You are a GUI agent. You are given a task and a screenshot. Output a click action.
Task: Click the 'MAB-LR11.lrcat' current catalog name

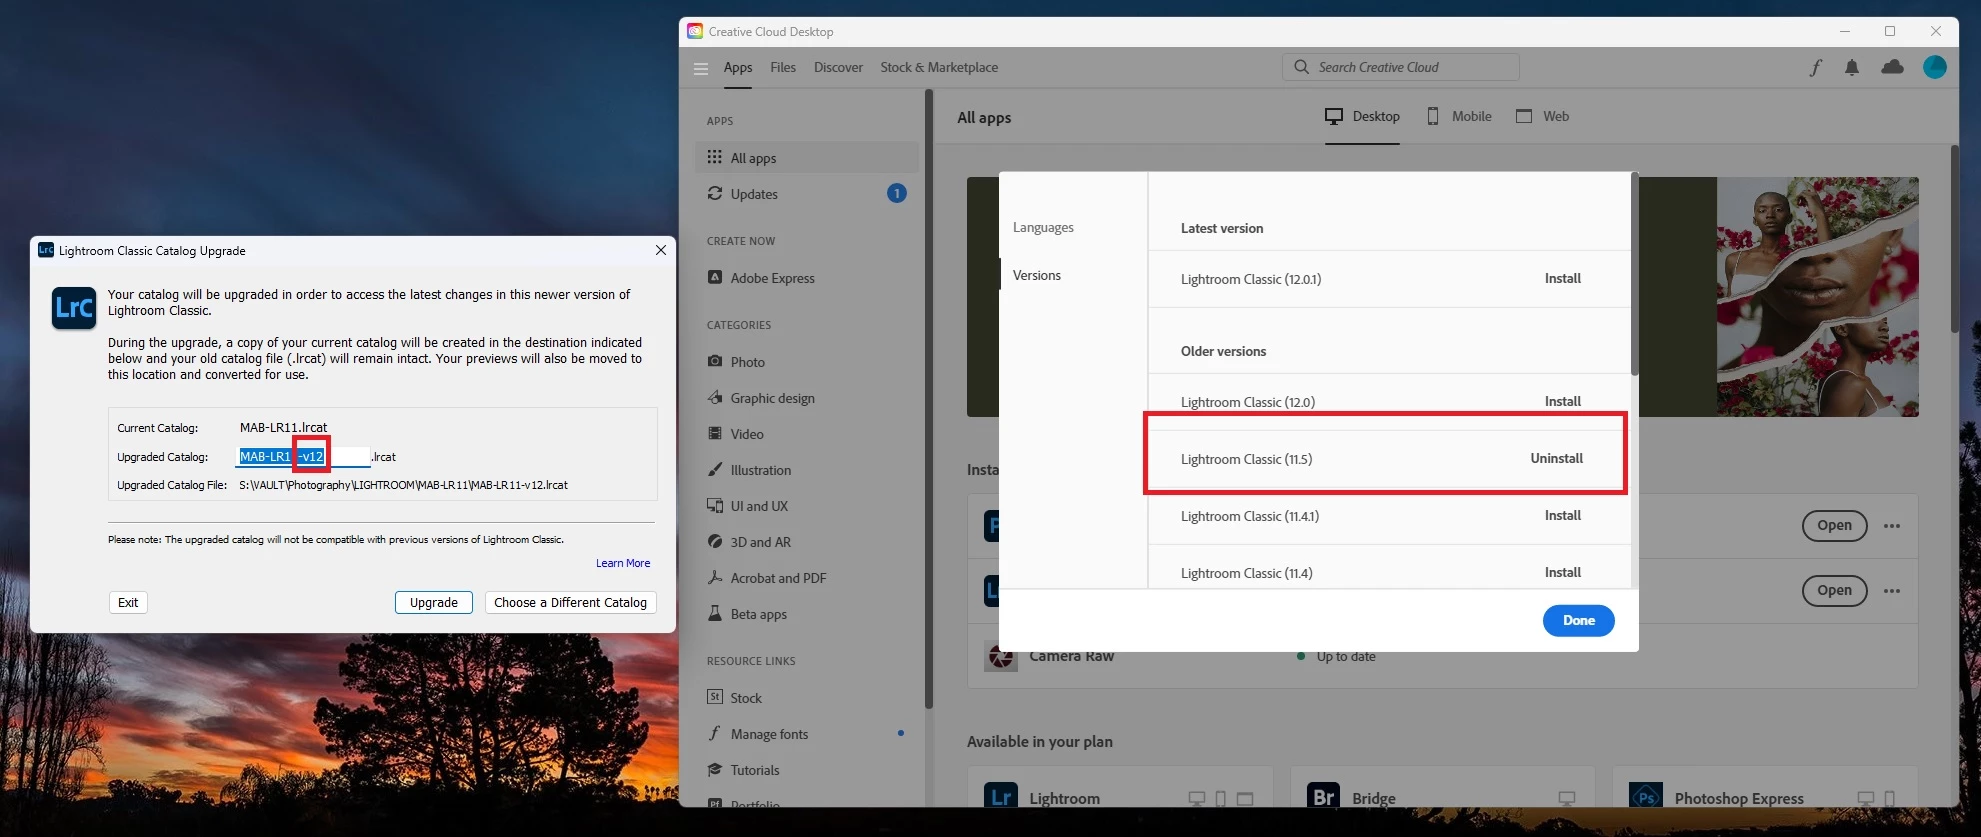(283, 427)
